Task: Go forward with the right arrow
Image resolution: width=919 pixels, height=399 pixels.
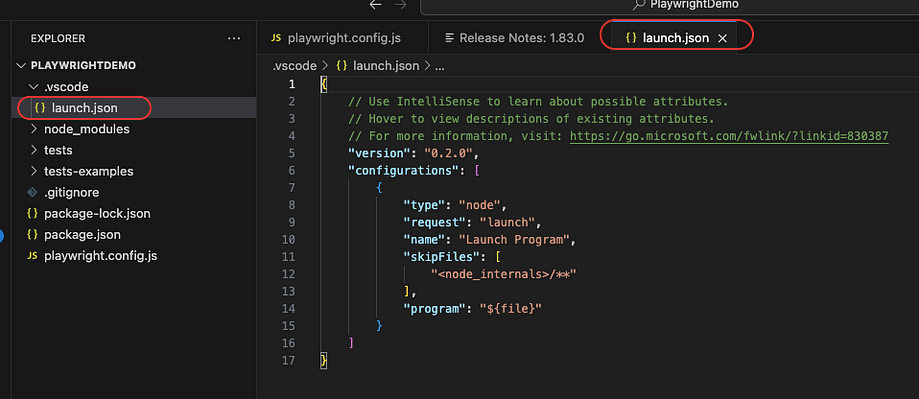Action: (400, 5)
